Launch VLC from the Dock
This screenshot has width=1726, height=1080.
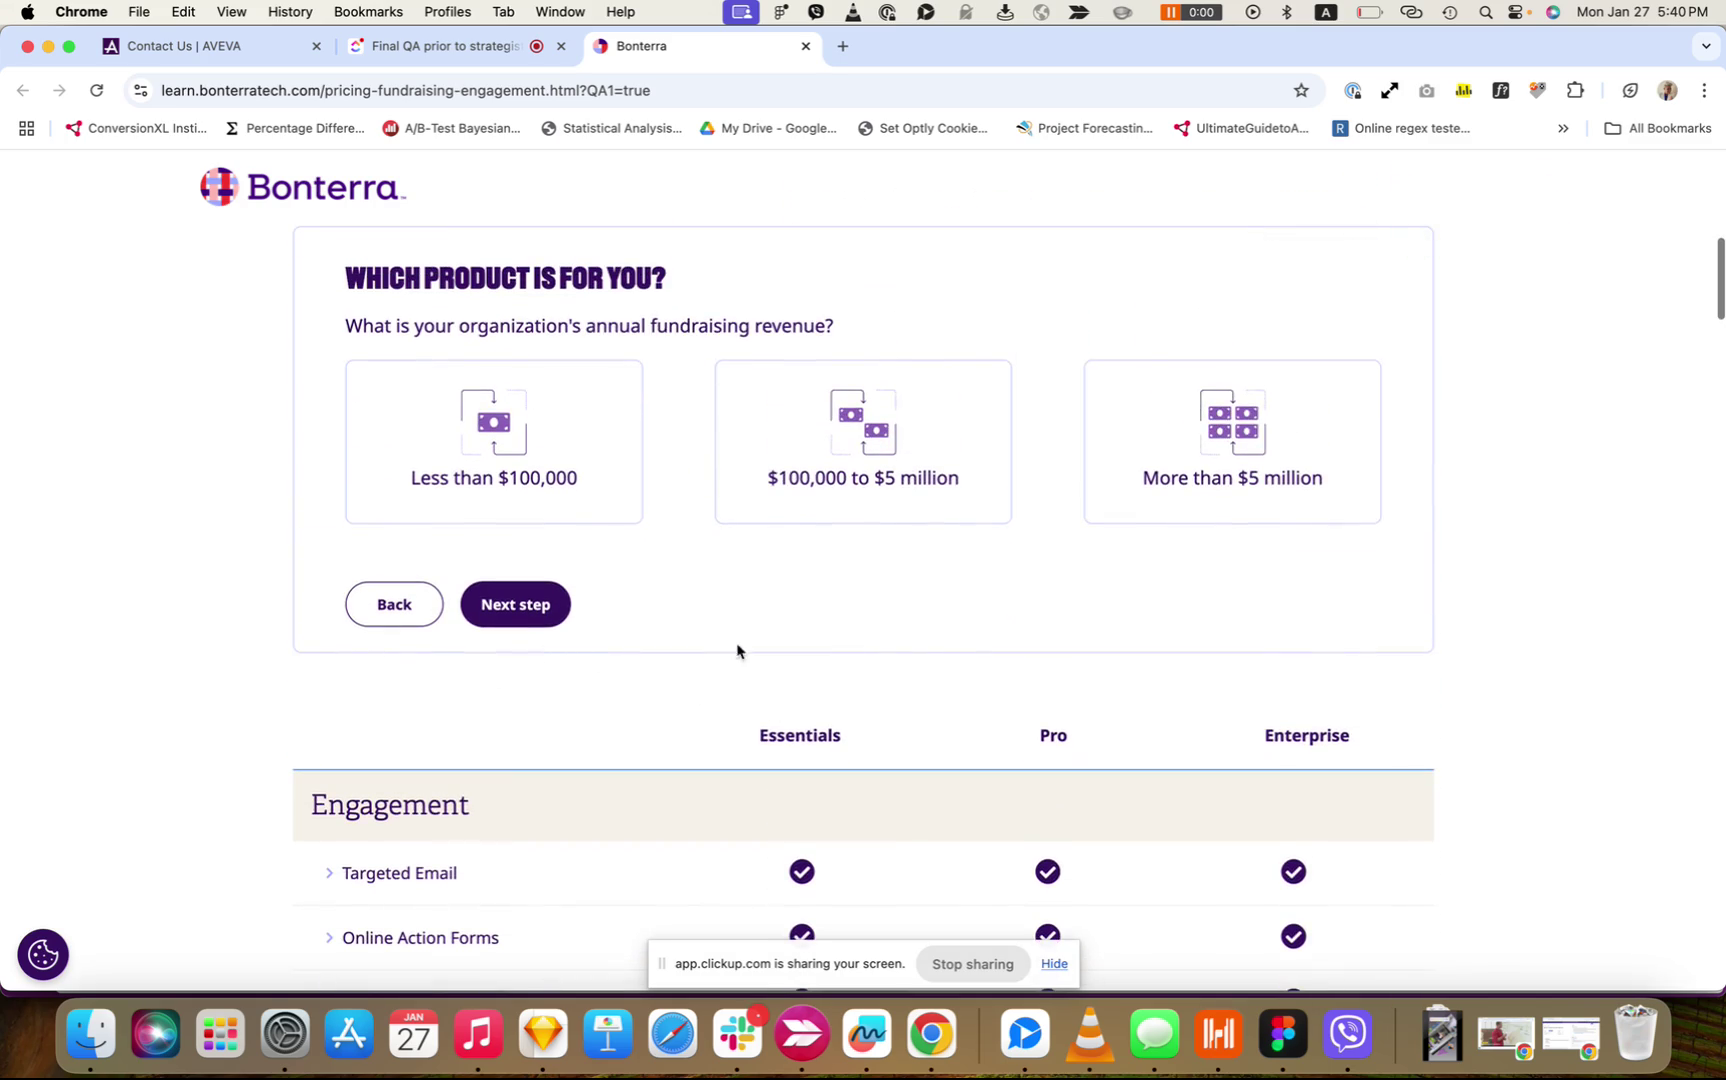tap(1090, 1034)
